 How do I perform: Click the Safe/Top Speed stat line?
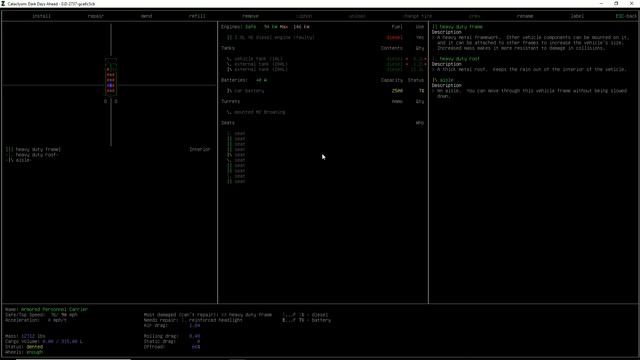[x=41, y=315]
